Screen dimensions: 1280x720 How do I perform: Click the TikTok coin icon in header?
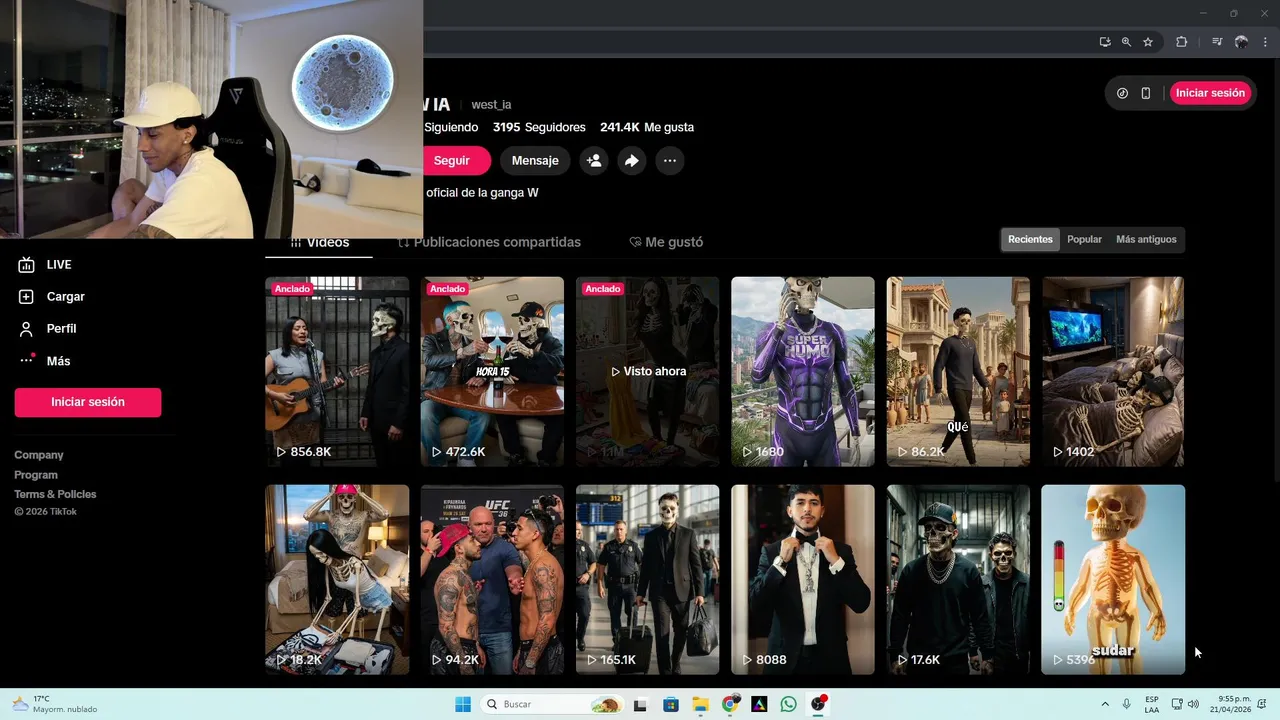click(x=1122, y=93)
